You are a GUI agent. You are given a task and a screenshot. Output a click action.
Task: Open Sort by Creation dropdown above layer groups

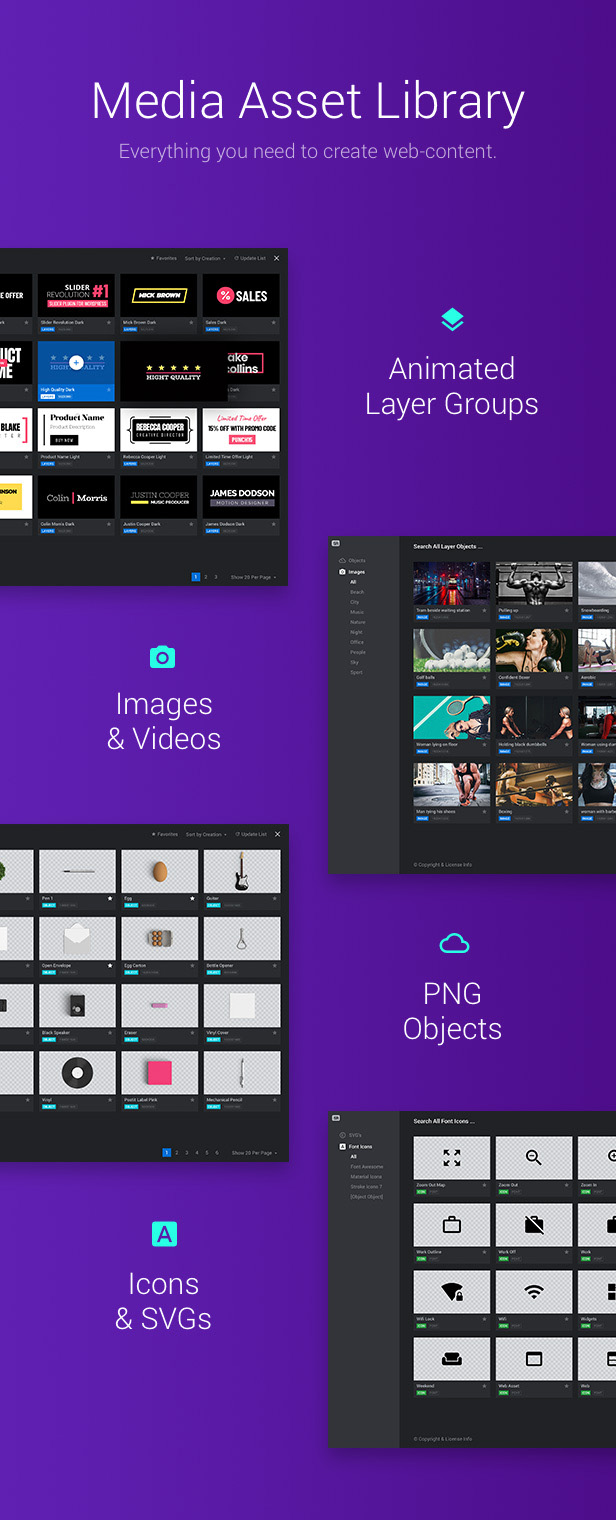[x=205, y=258]
